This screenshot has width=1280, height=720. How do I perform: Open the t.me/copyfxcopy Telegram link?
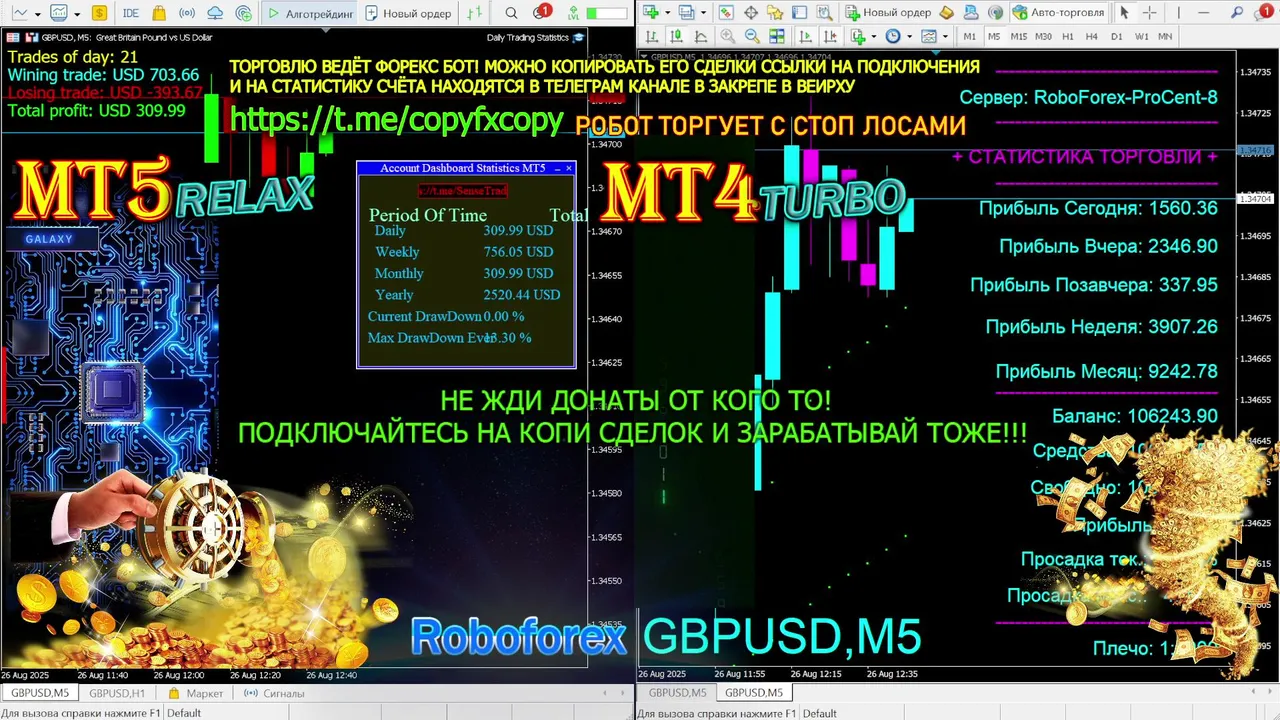(396, 118)
